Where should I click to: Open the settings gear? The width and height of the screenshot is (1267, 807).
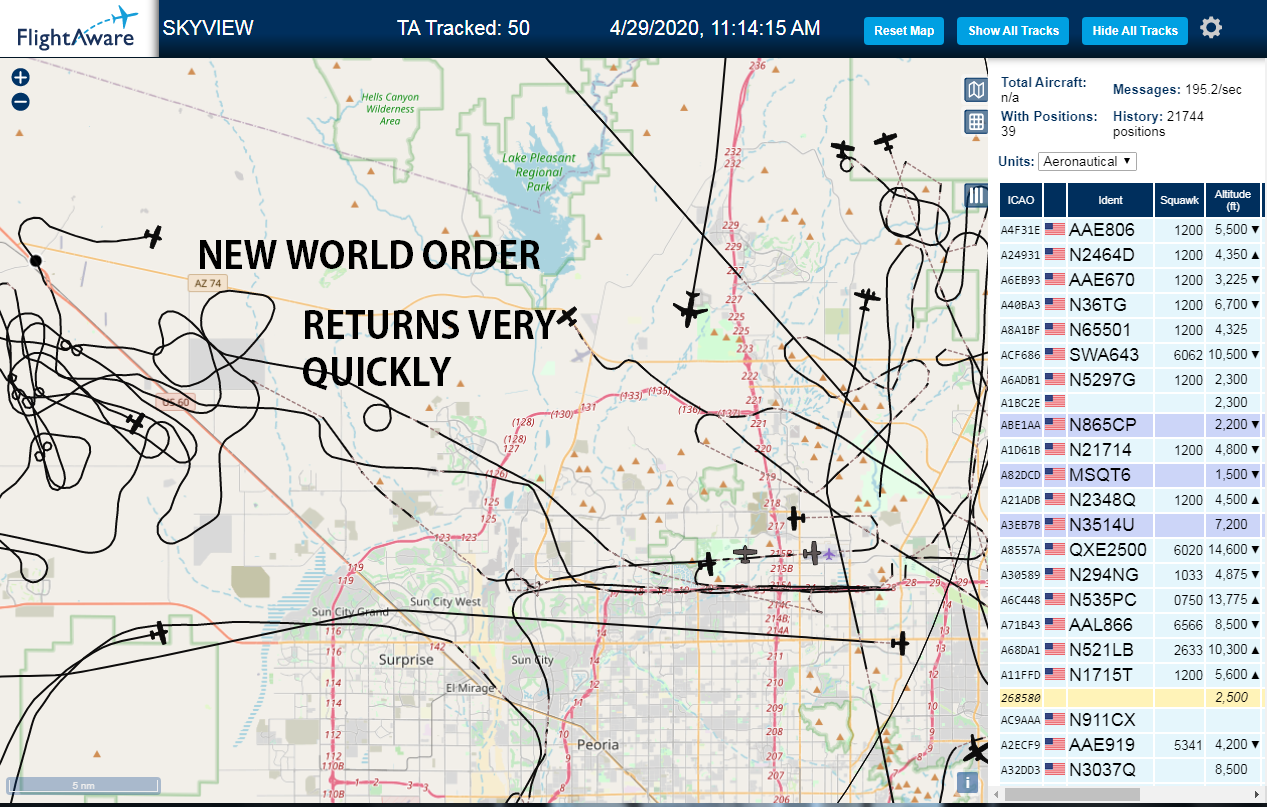(1211, 28)
